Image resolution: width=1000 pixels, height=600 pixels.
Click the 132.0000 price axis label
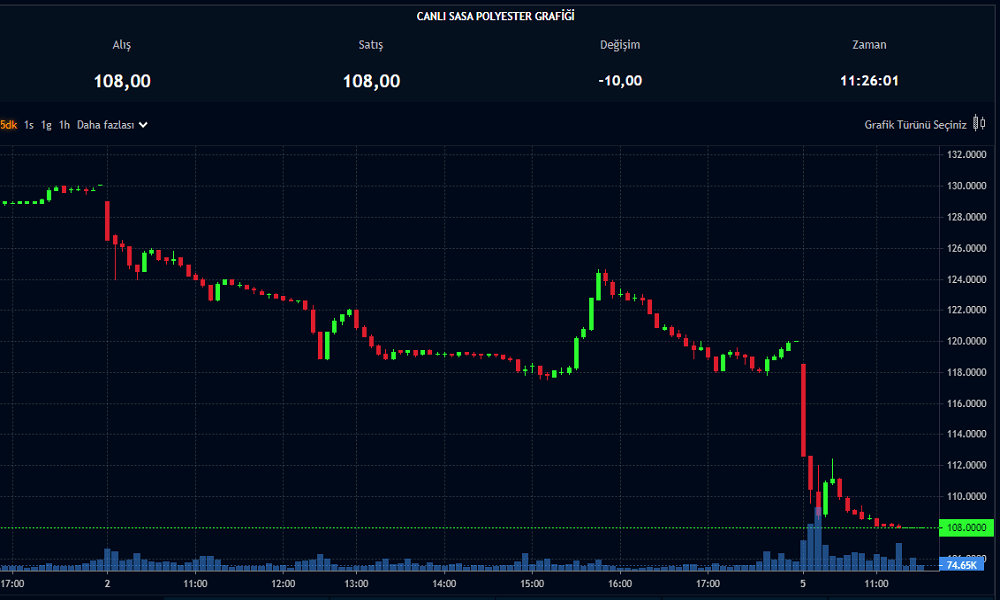966,154
